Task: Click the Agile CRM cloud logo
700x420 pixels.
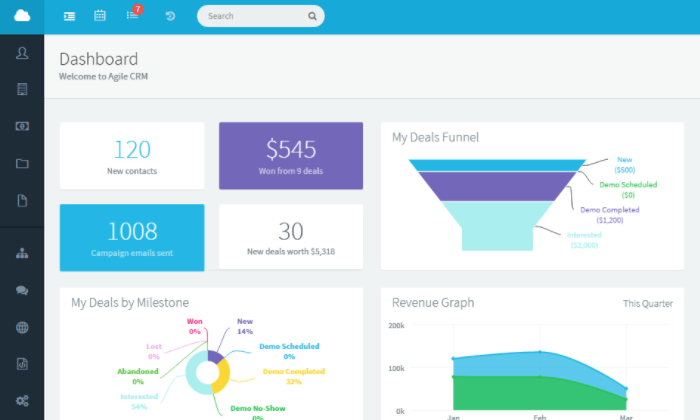Action: (x=22, y=16)
